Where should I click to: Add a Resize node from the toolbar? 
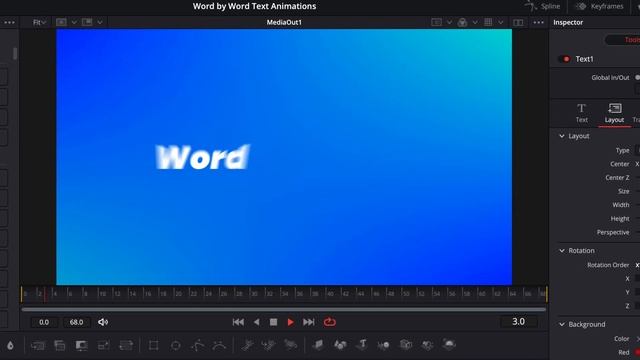[x=104, y=345]
